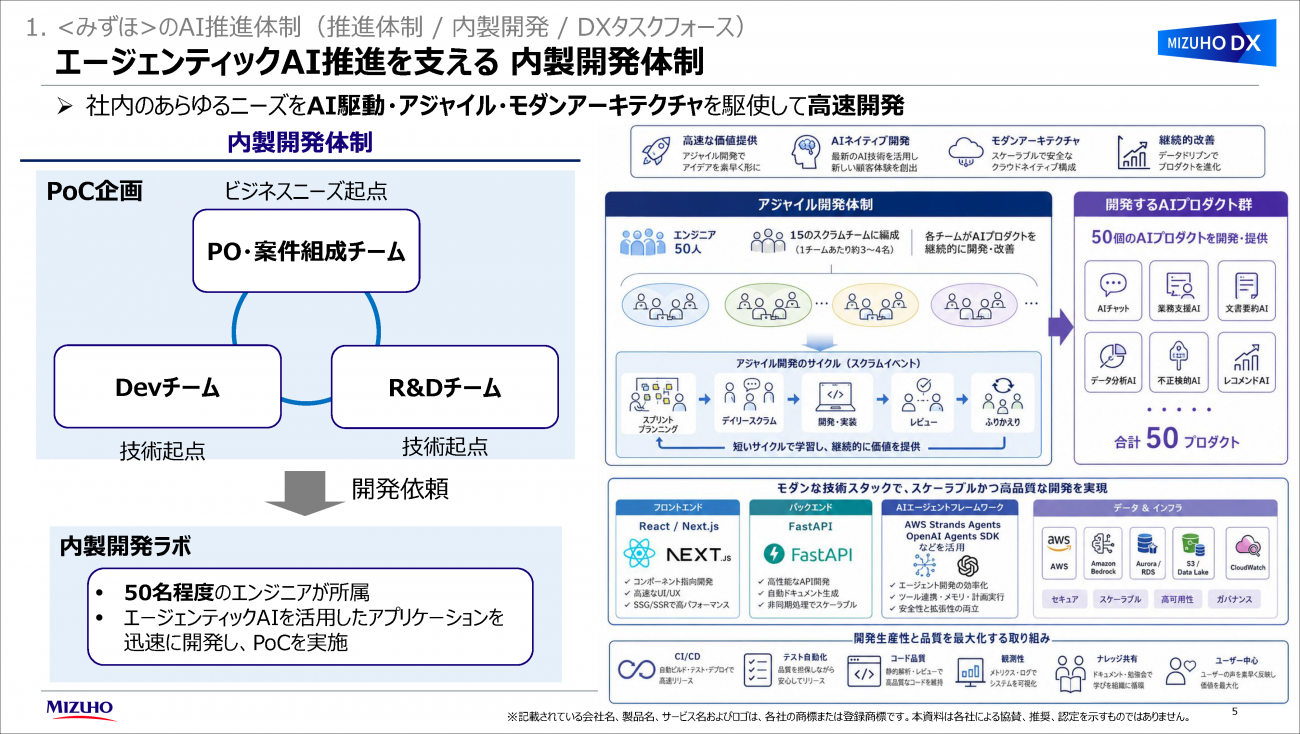Click the AIエージェントフレームワーク column header

(x=952, y=507)
